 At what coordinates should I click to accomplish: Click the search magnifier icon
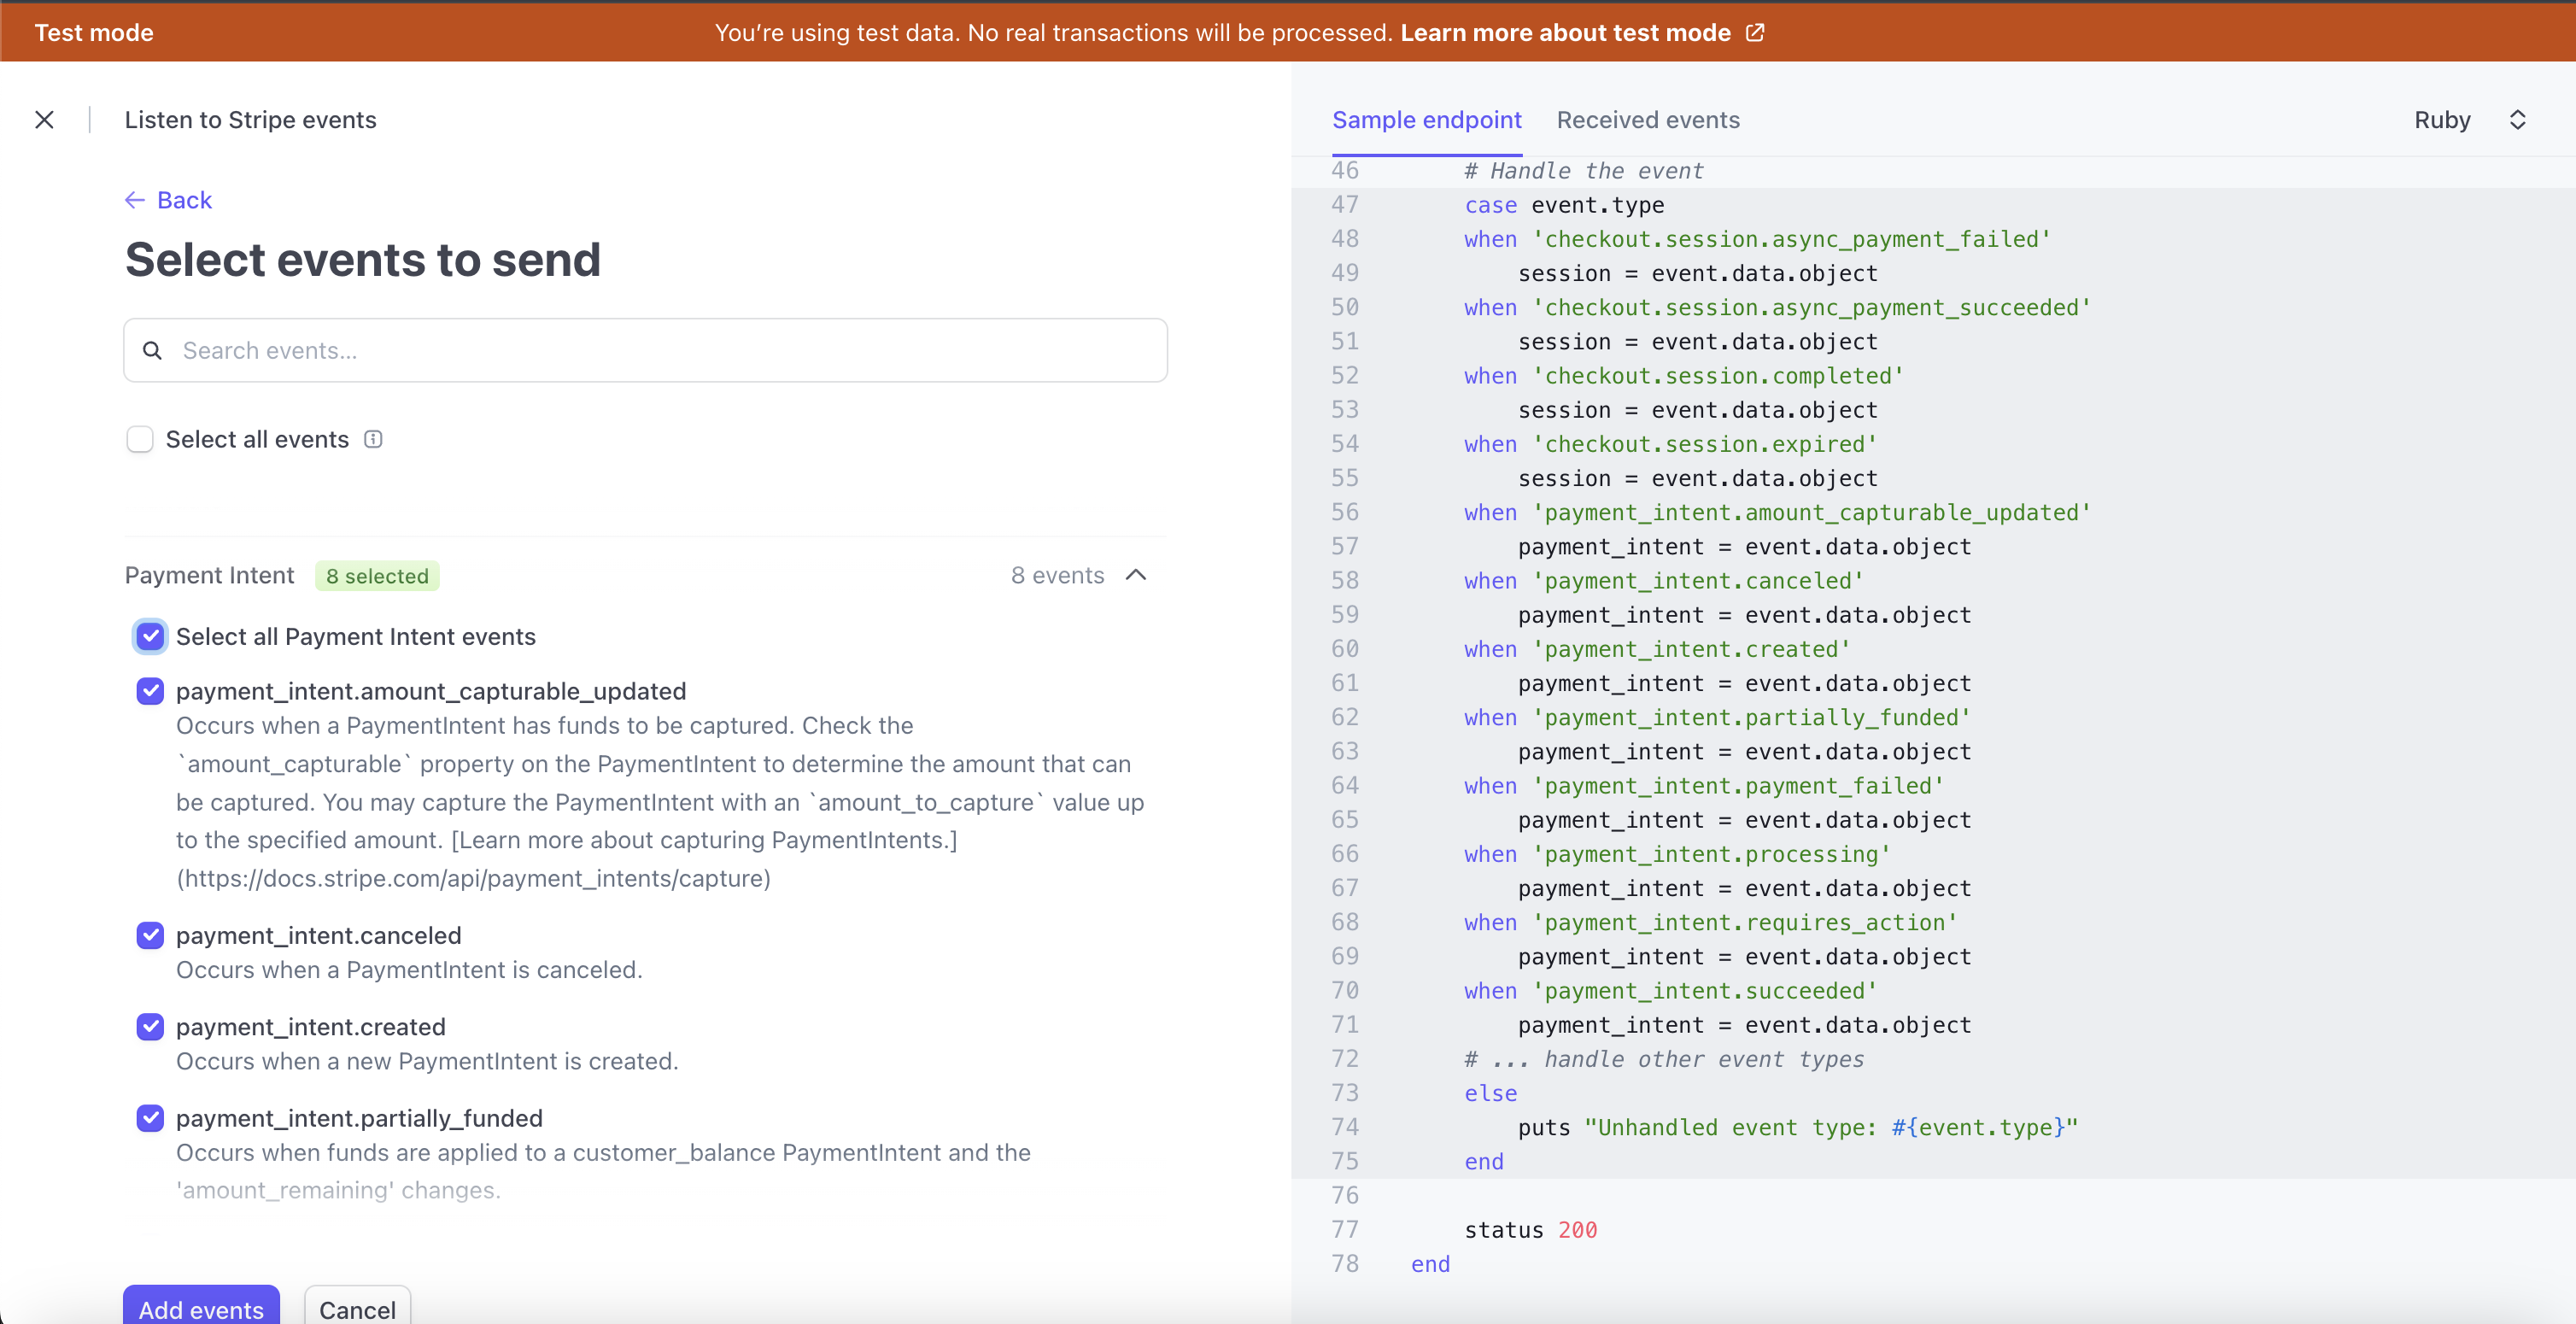pos(152,351)
